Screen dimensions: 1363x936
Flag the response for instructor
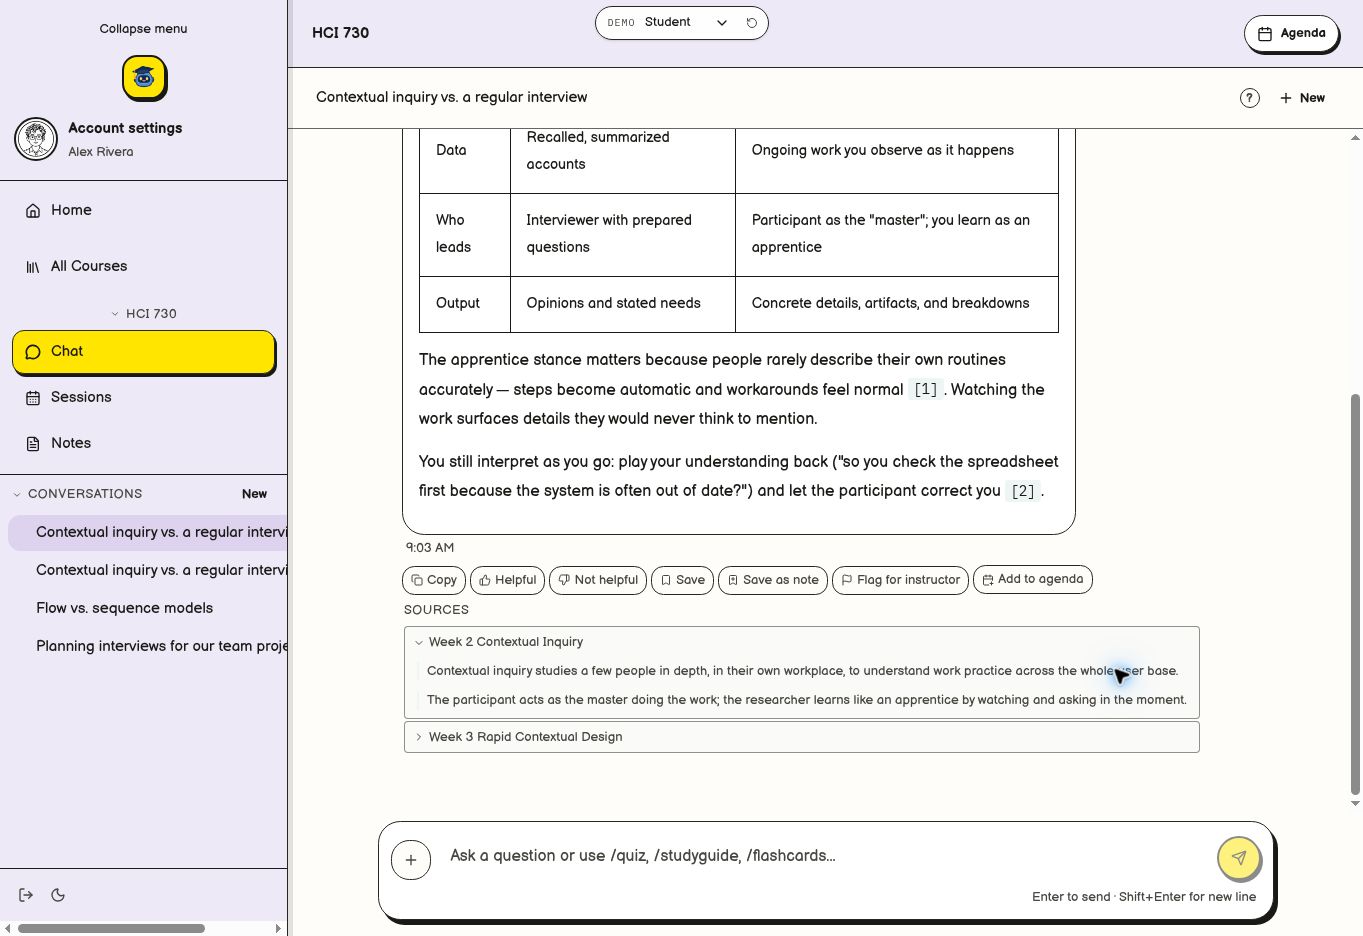(900, 580)
